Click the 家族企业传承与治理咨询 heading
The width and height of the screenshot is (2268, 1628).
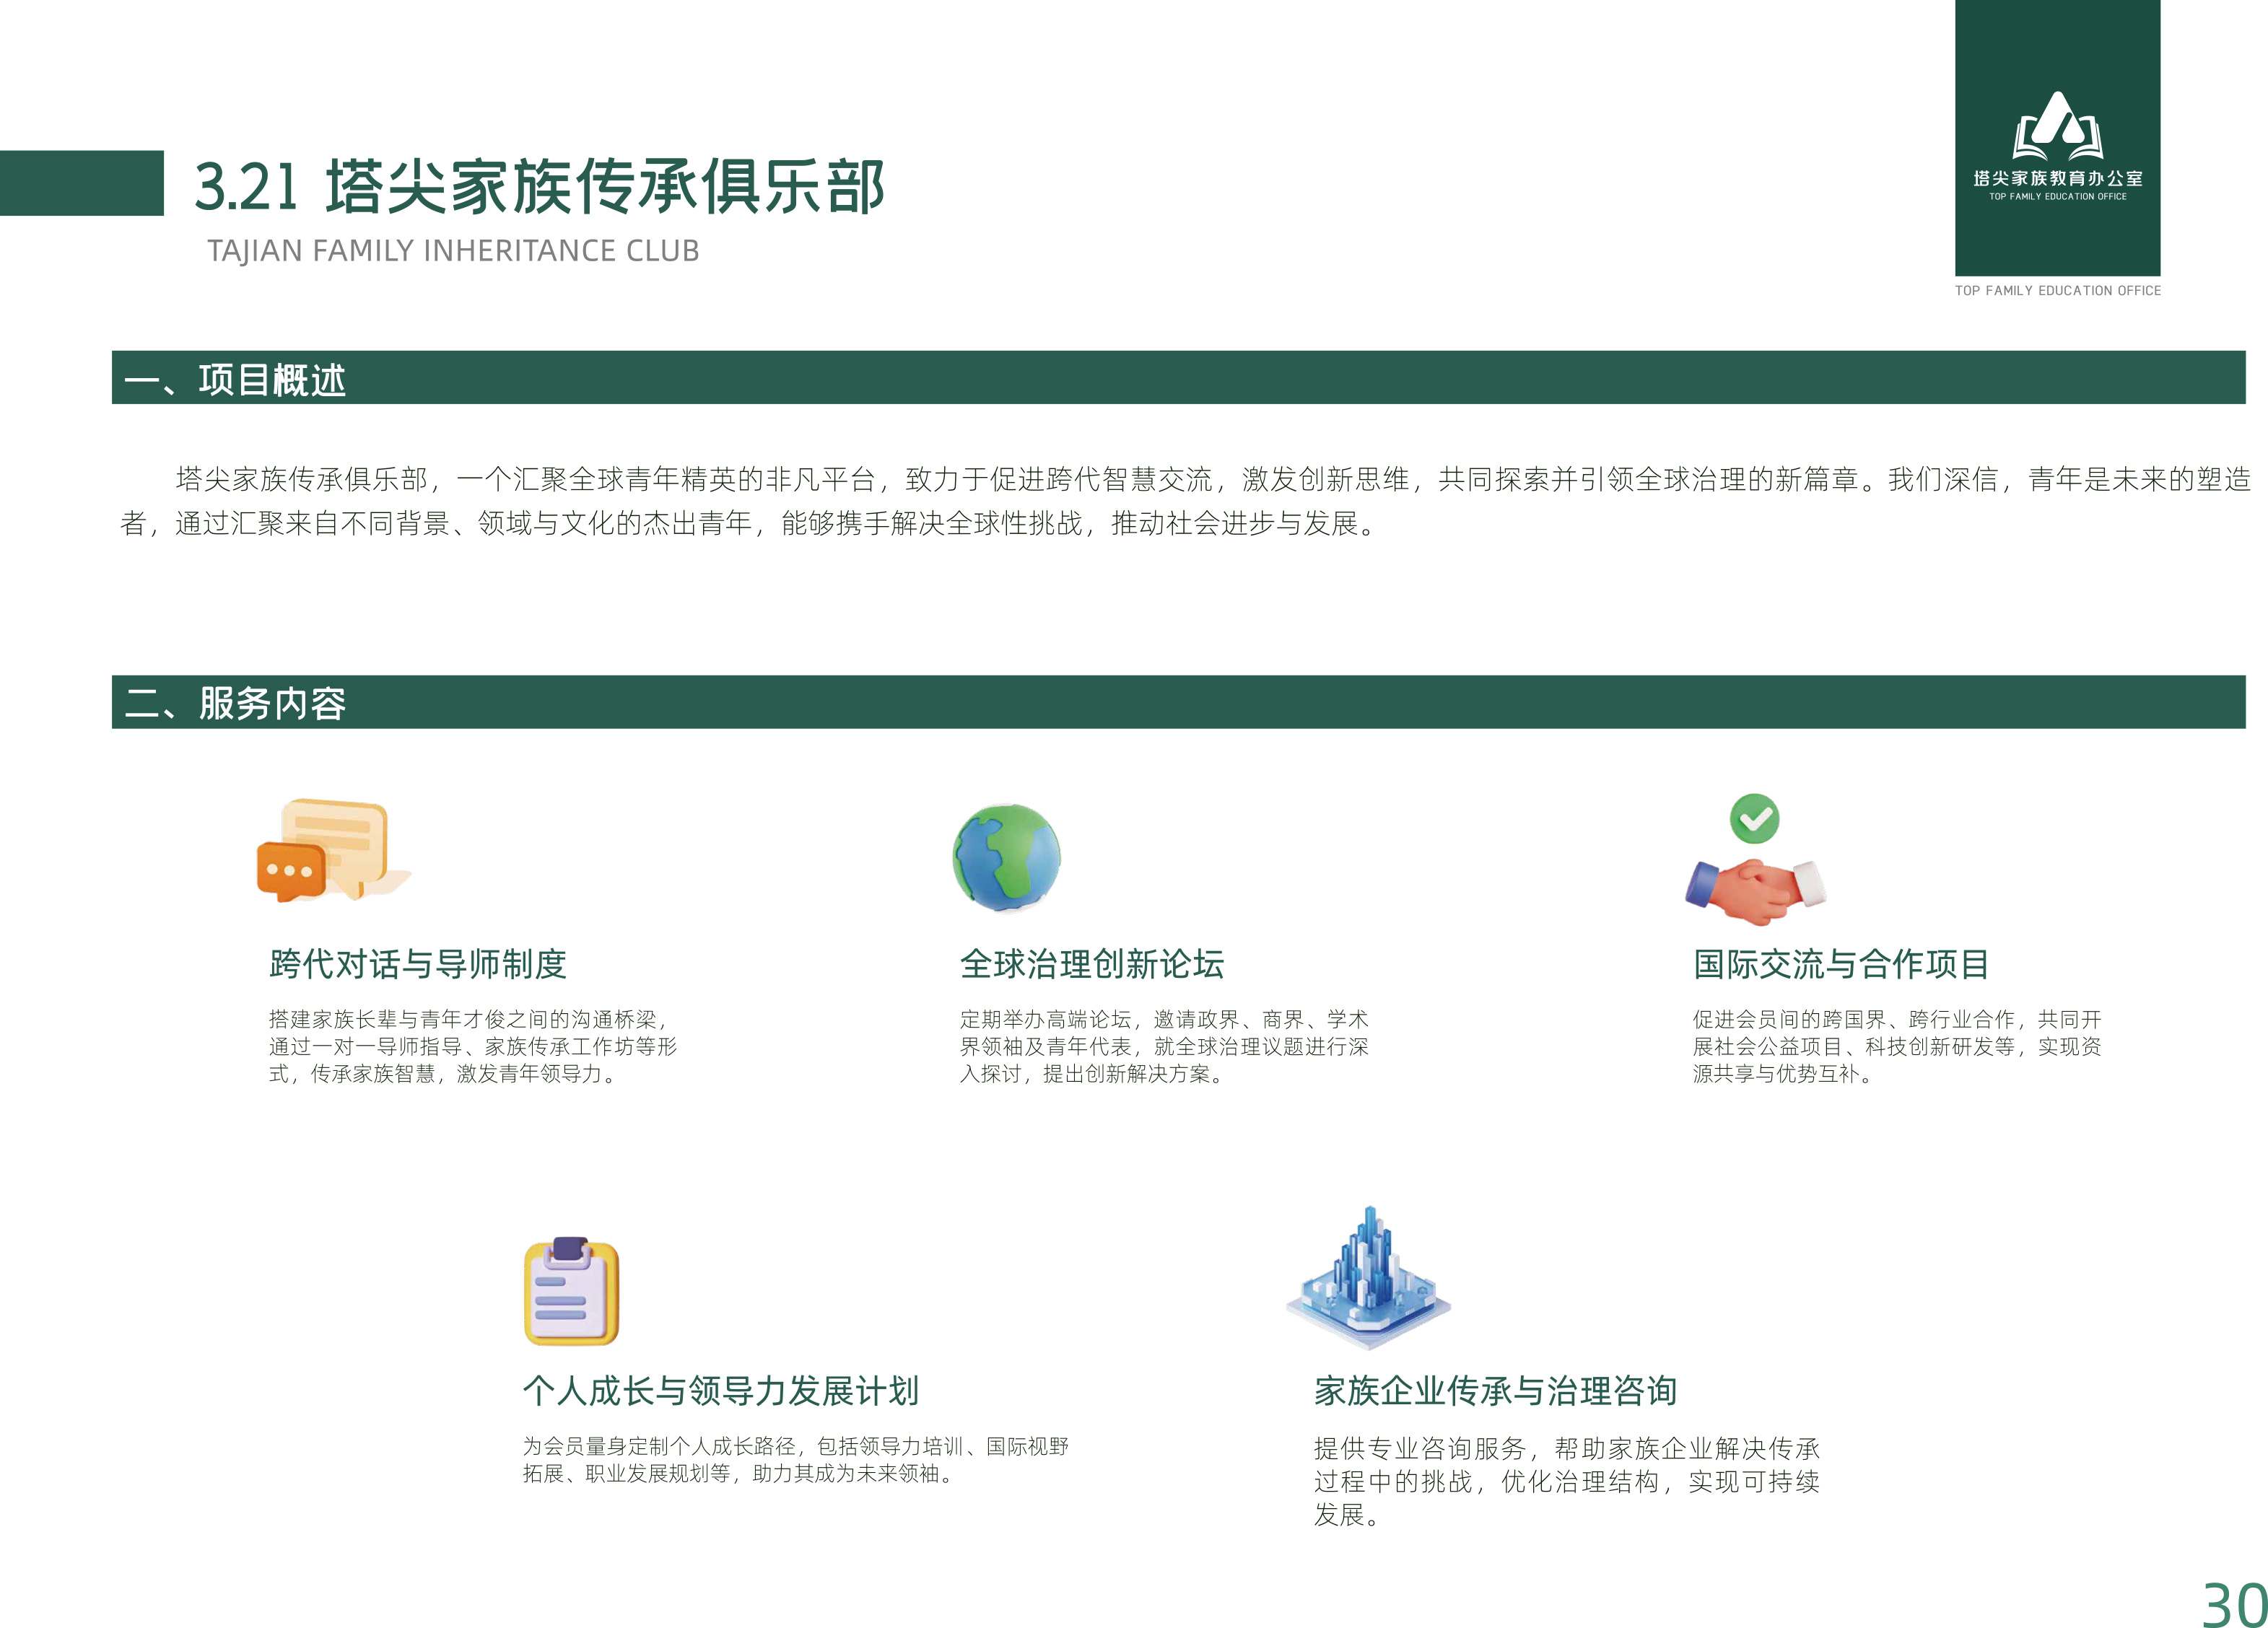pyautogui.click(x=1495, y=1391)
